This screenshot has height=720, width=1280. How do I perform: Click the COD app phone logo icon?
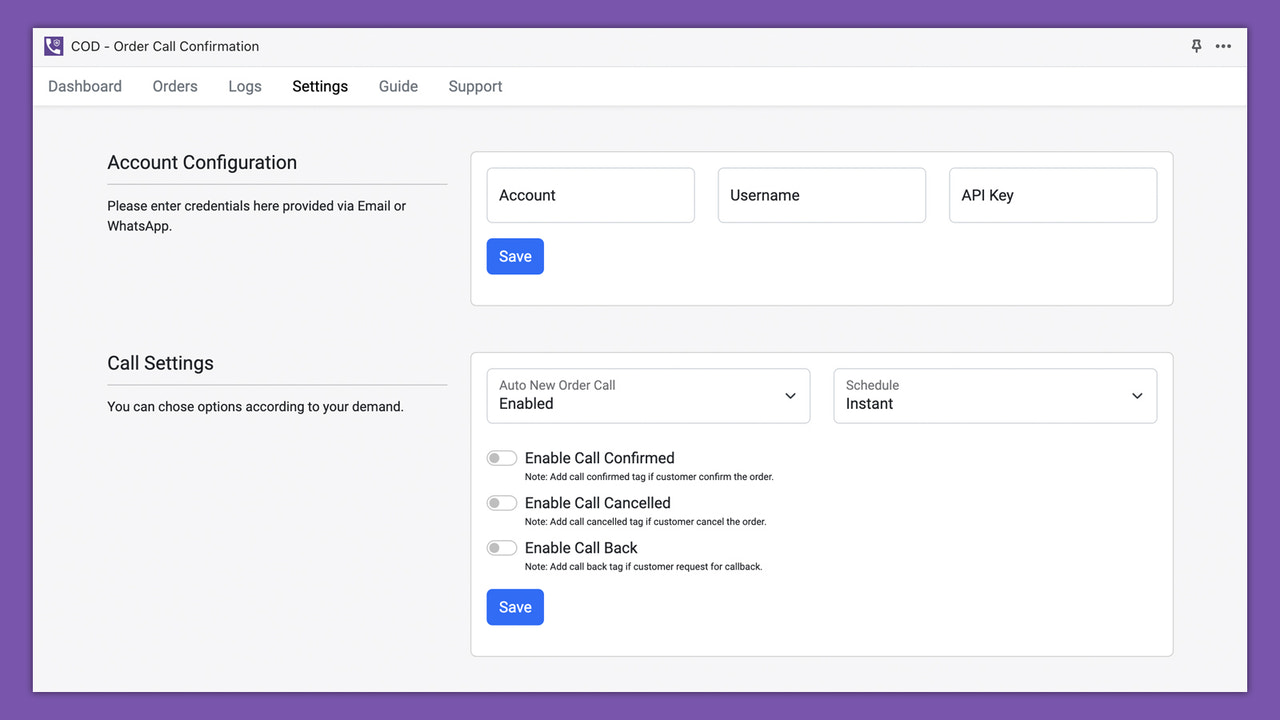click(52, 46)
